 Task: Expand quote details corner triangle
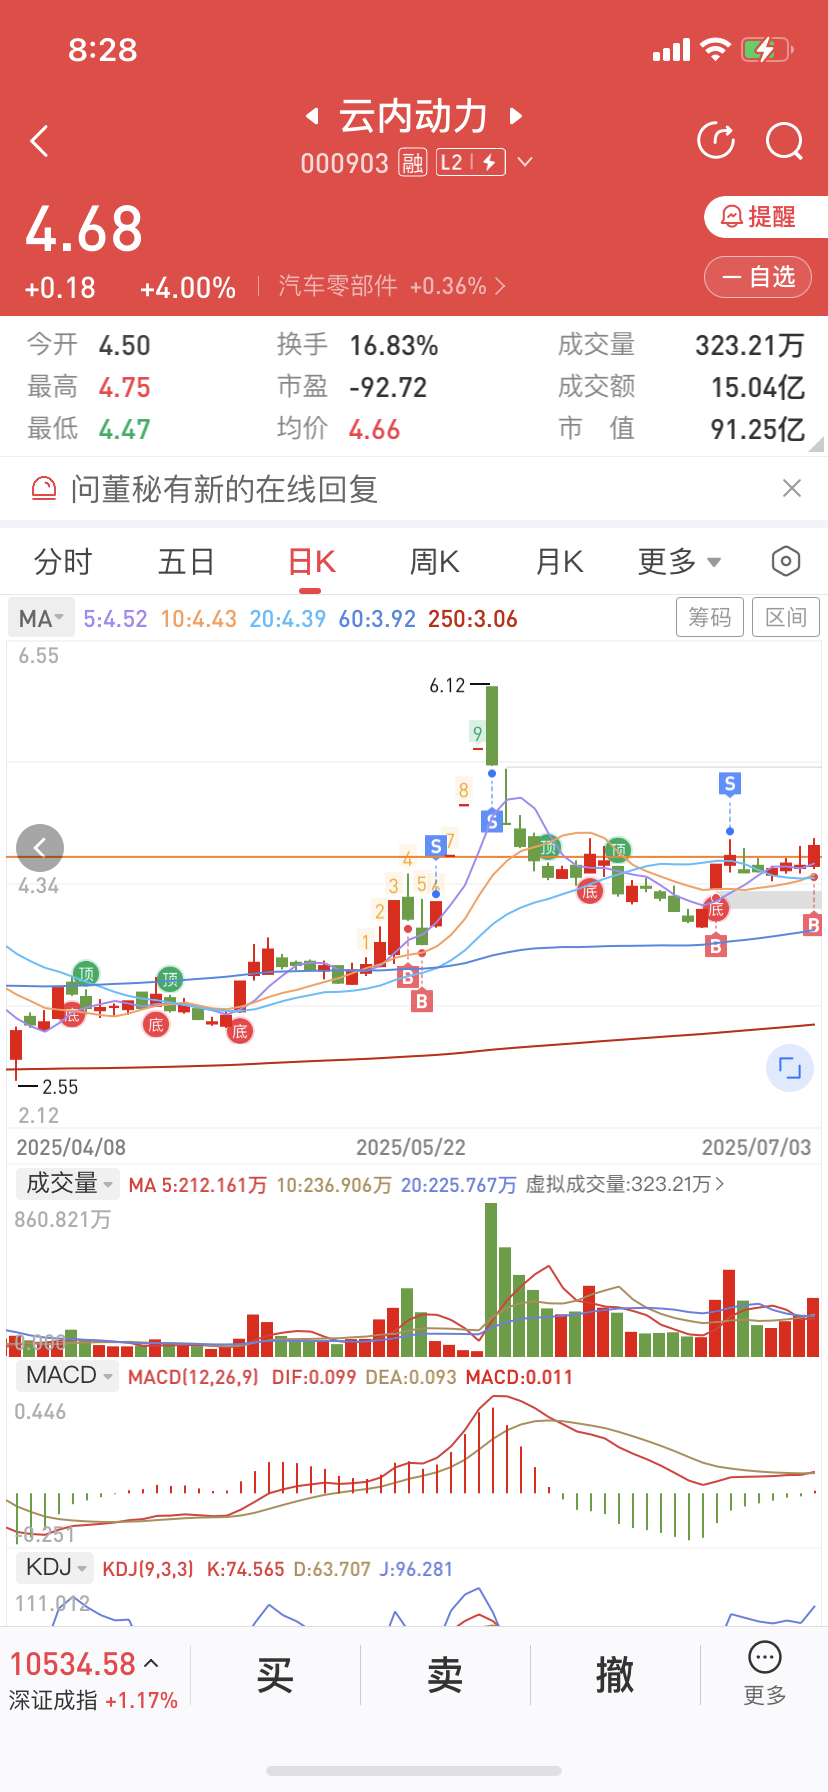pyautogui.click(x=817, y=444)
